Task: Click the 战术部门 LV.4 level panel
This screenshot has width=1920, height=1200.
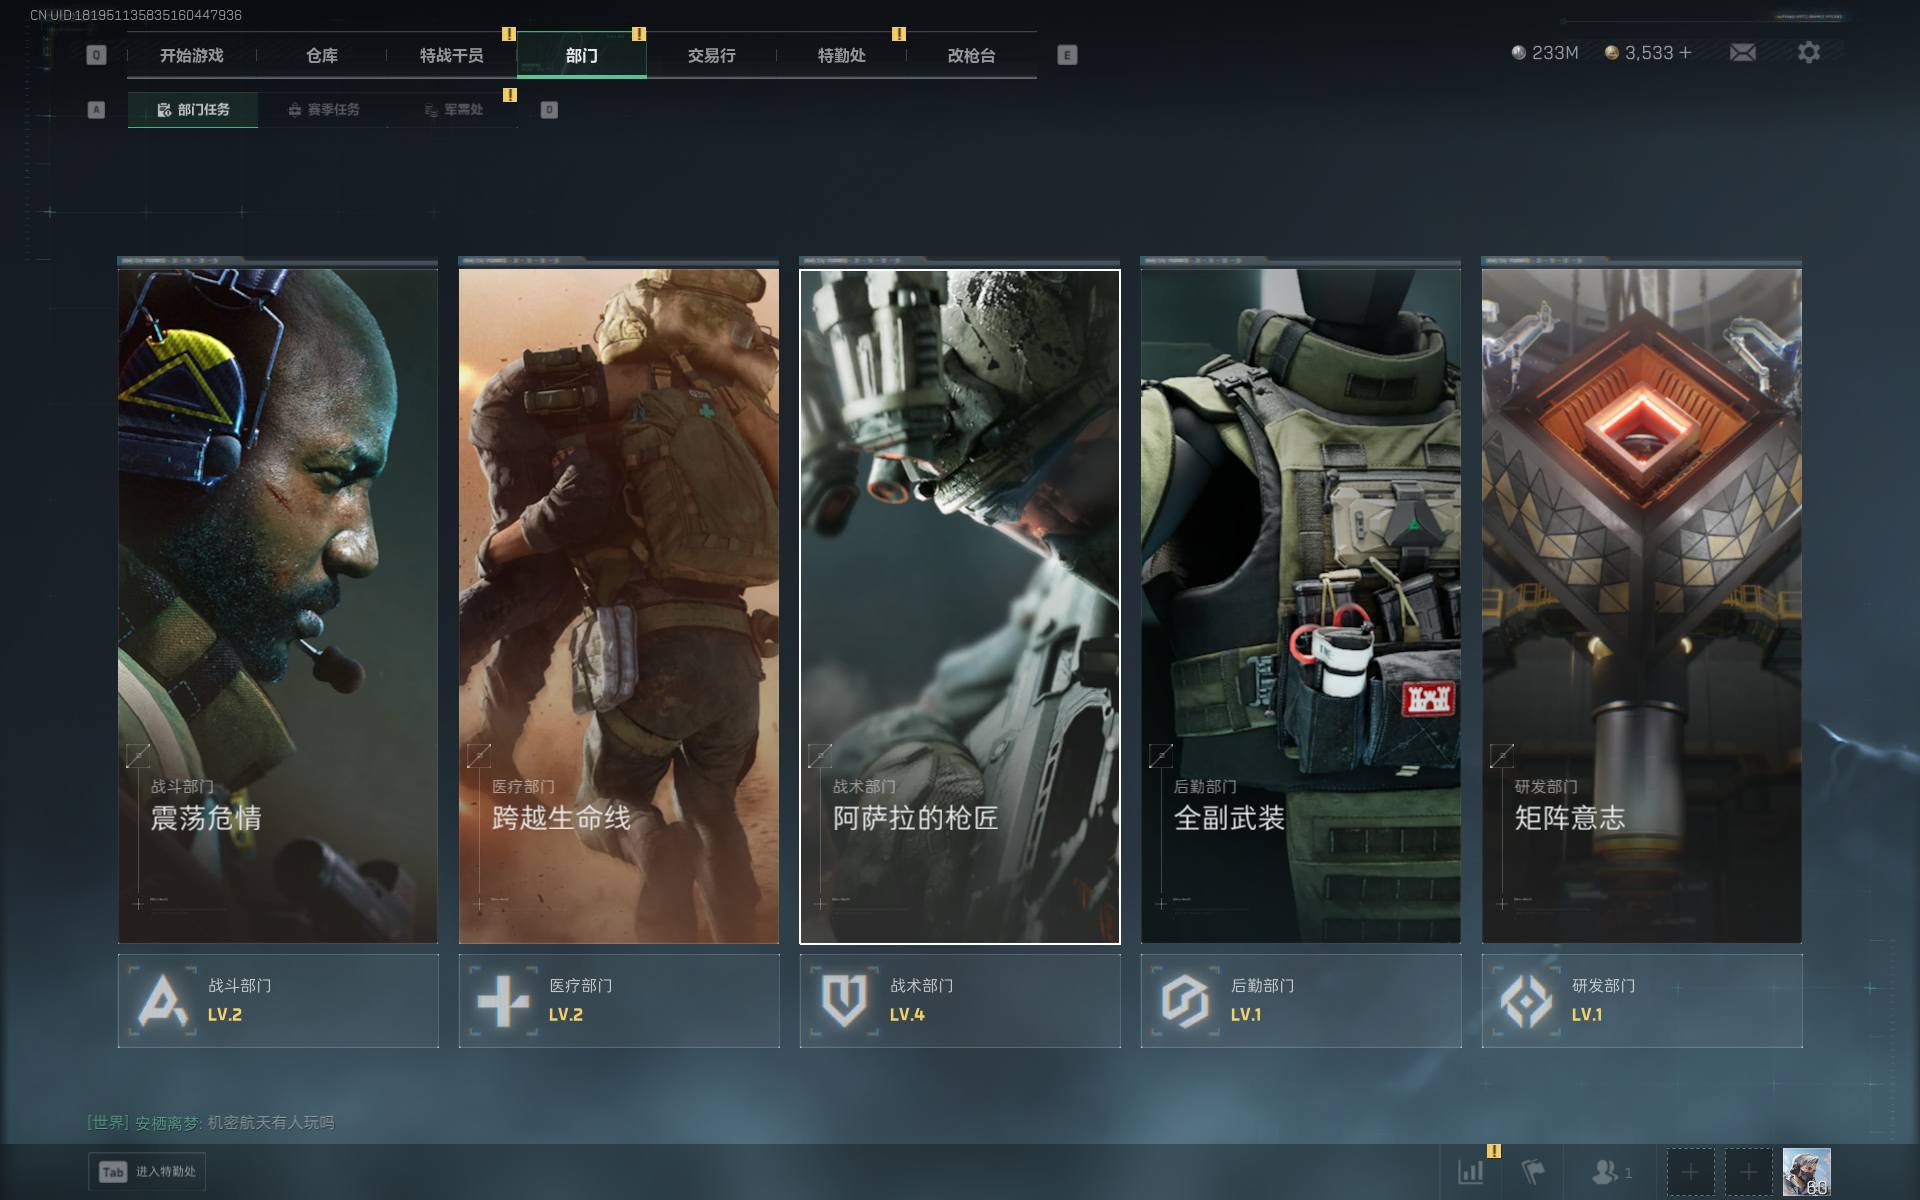Action: (x=959, y=1000)
